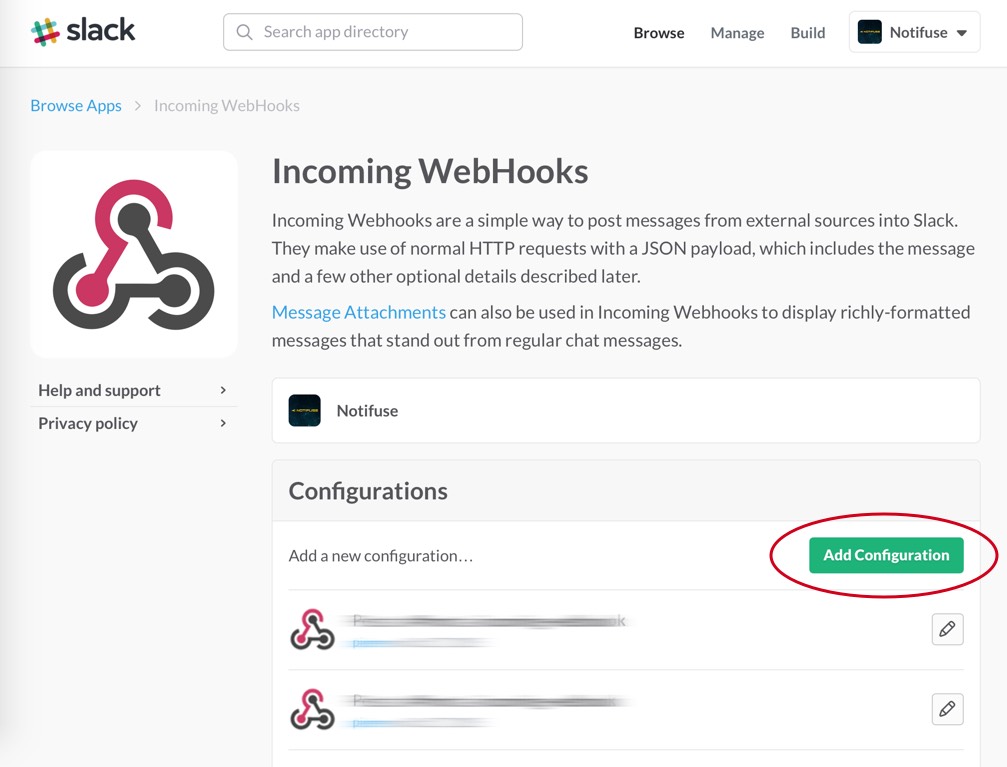Open the Browse menu
The image size is (1007, 767).
point(659,33)
